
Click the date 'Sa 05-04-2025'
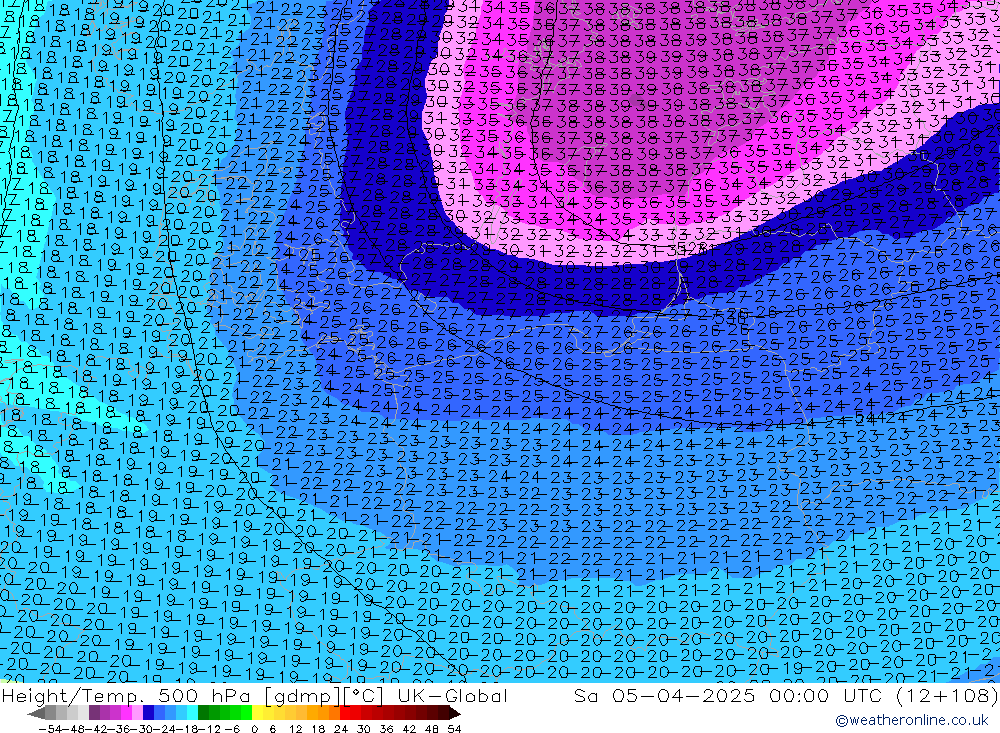click(664, 695)
